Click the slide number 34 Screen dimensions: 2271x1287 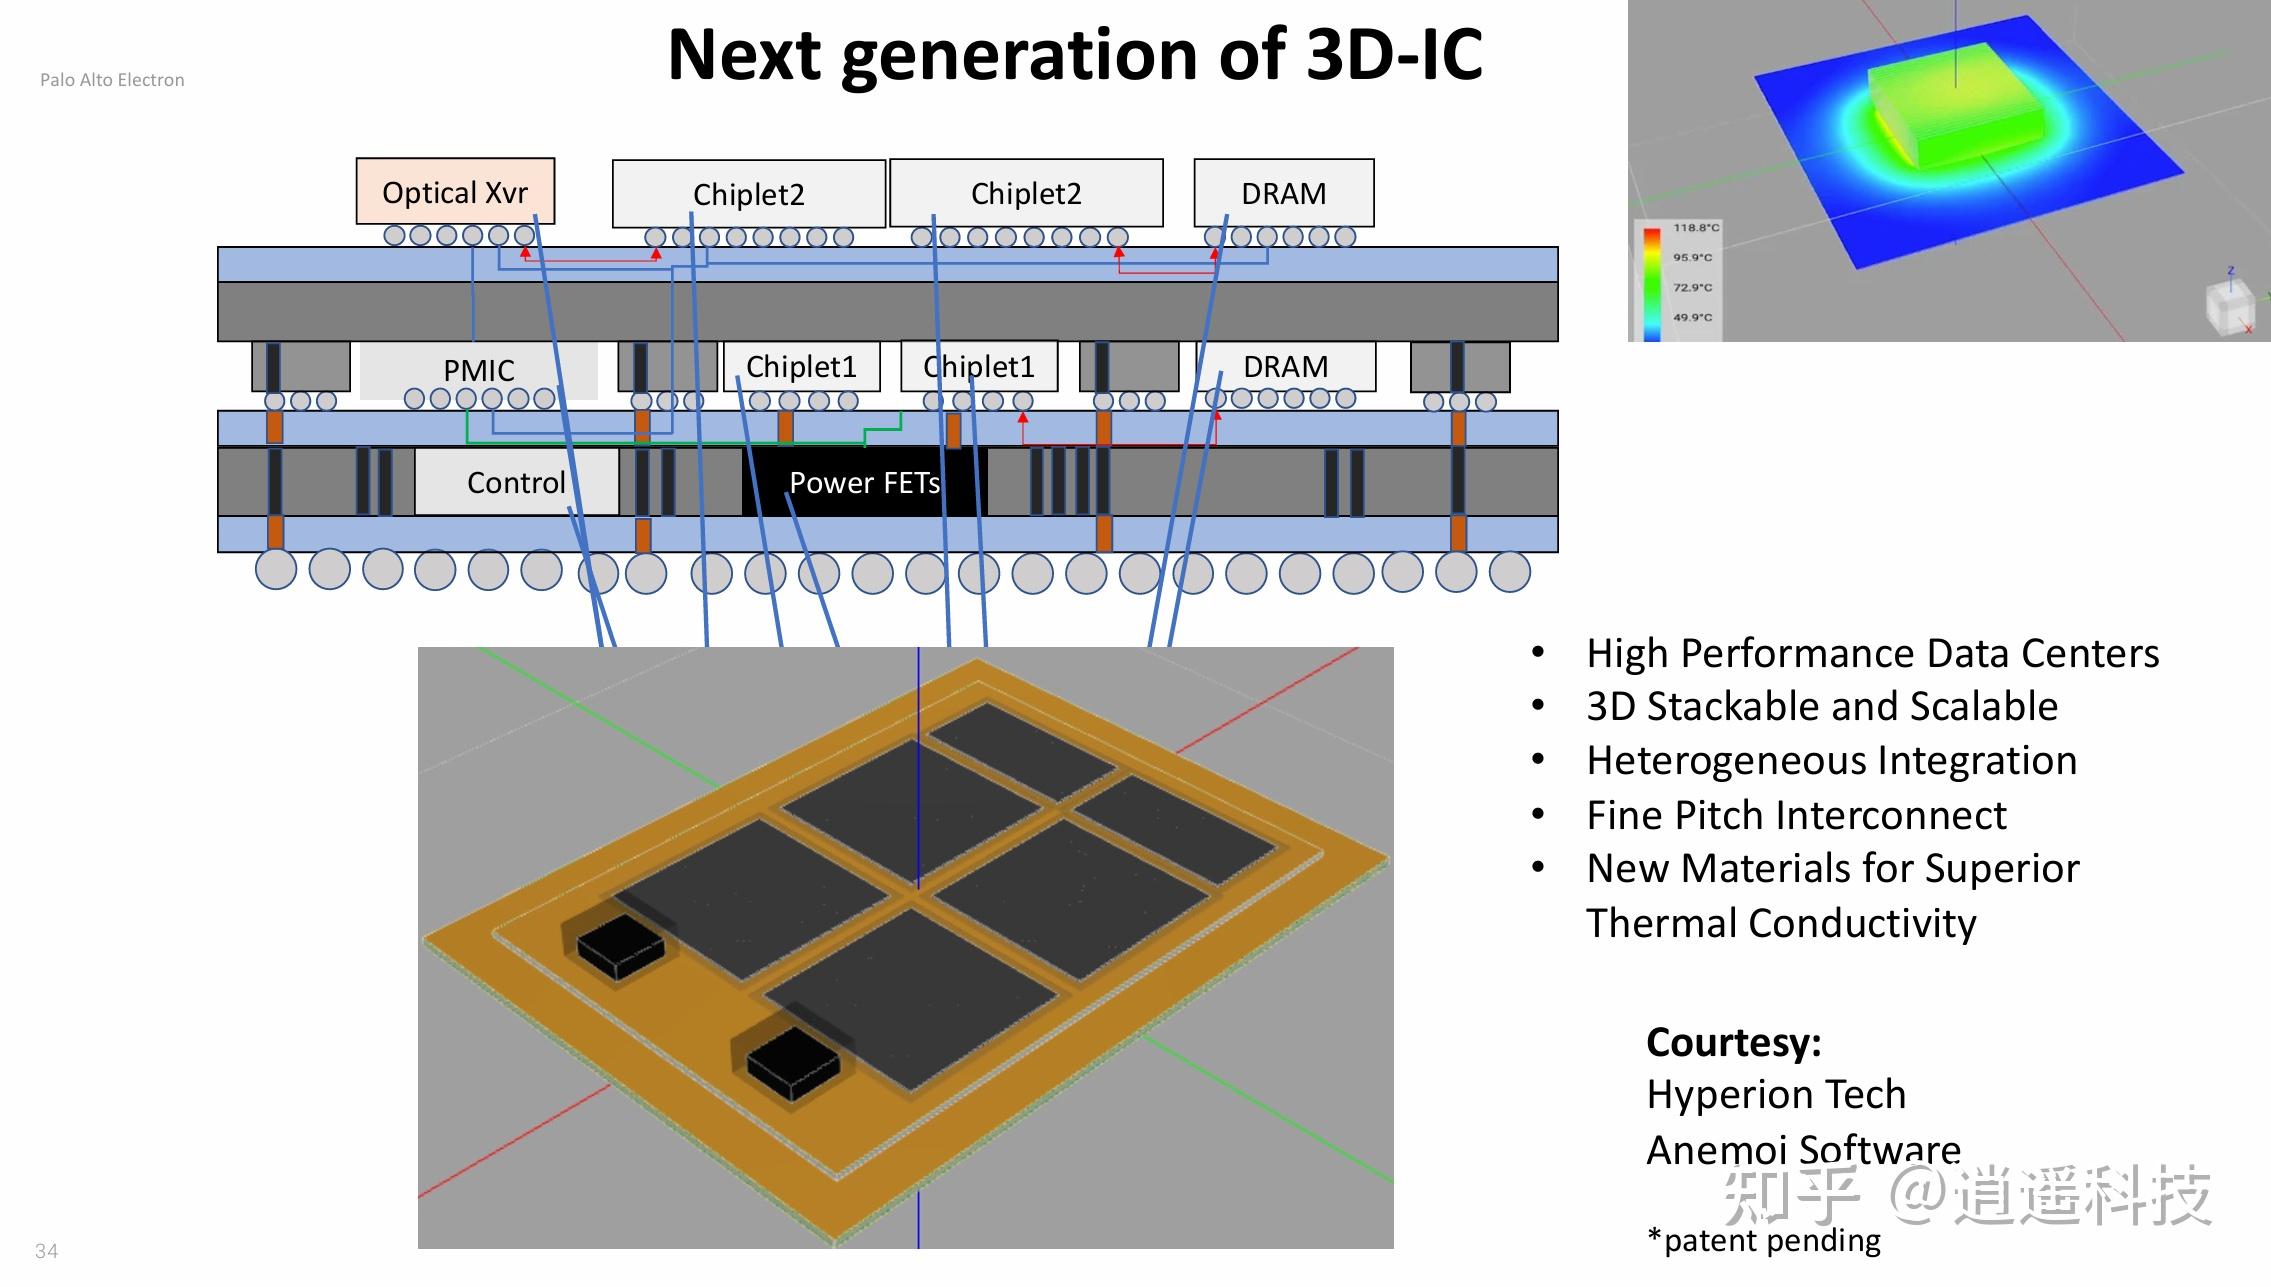point(46,1251)
